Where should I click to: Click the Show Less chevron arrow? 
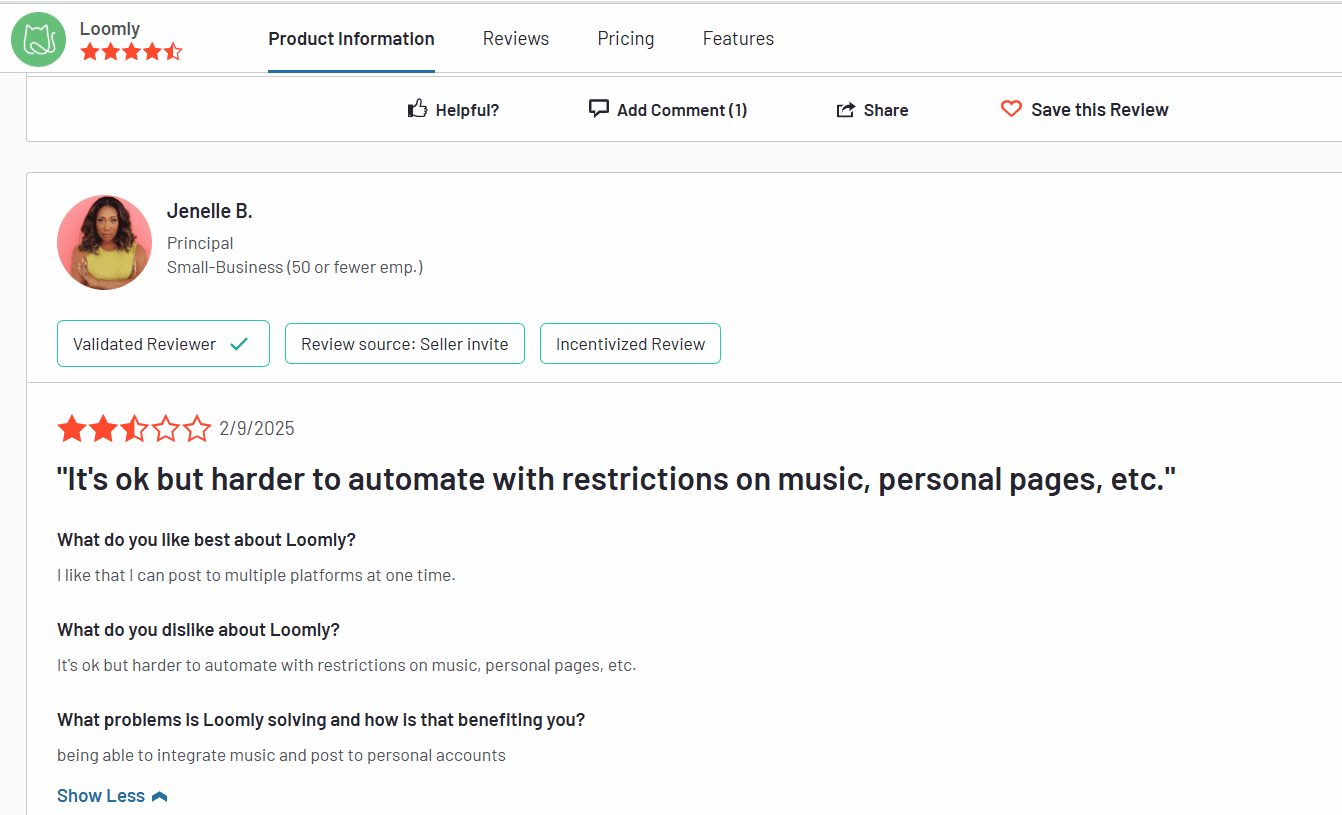(x=159, y=797)
